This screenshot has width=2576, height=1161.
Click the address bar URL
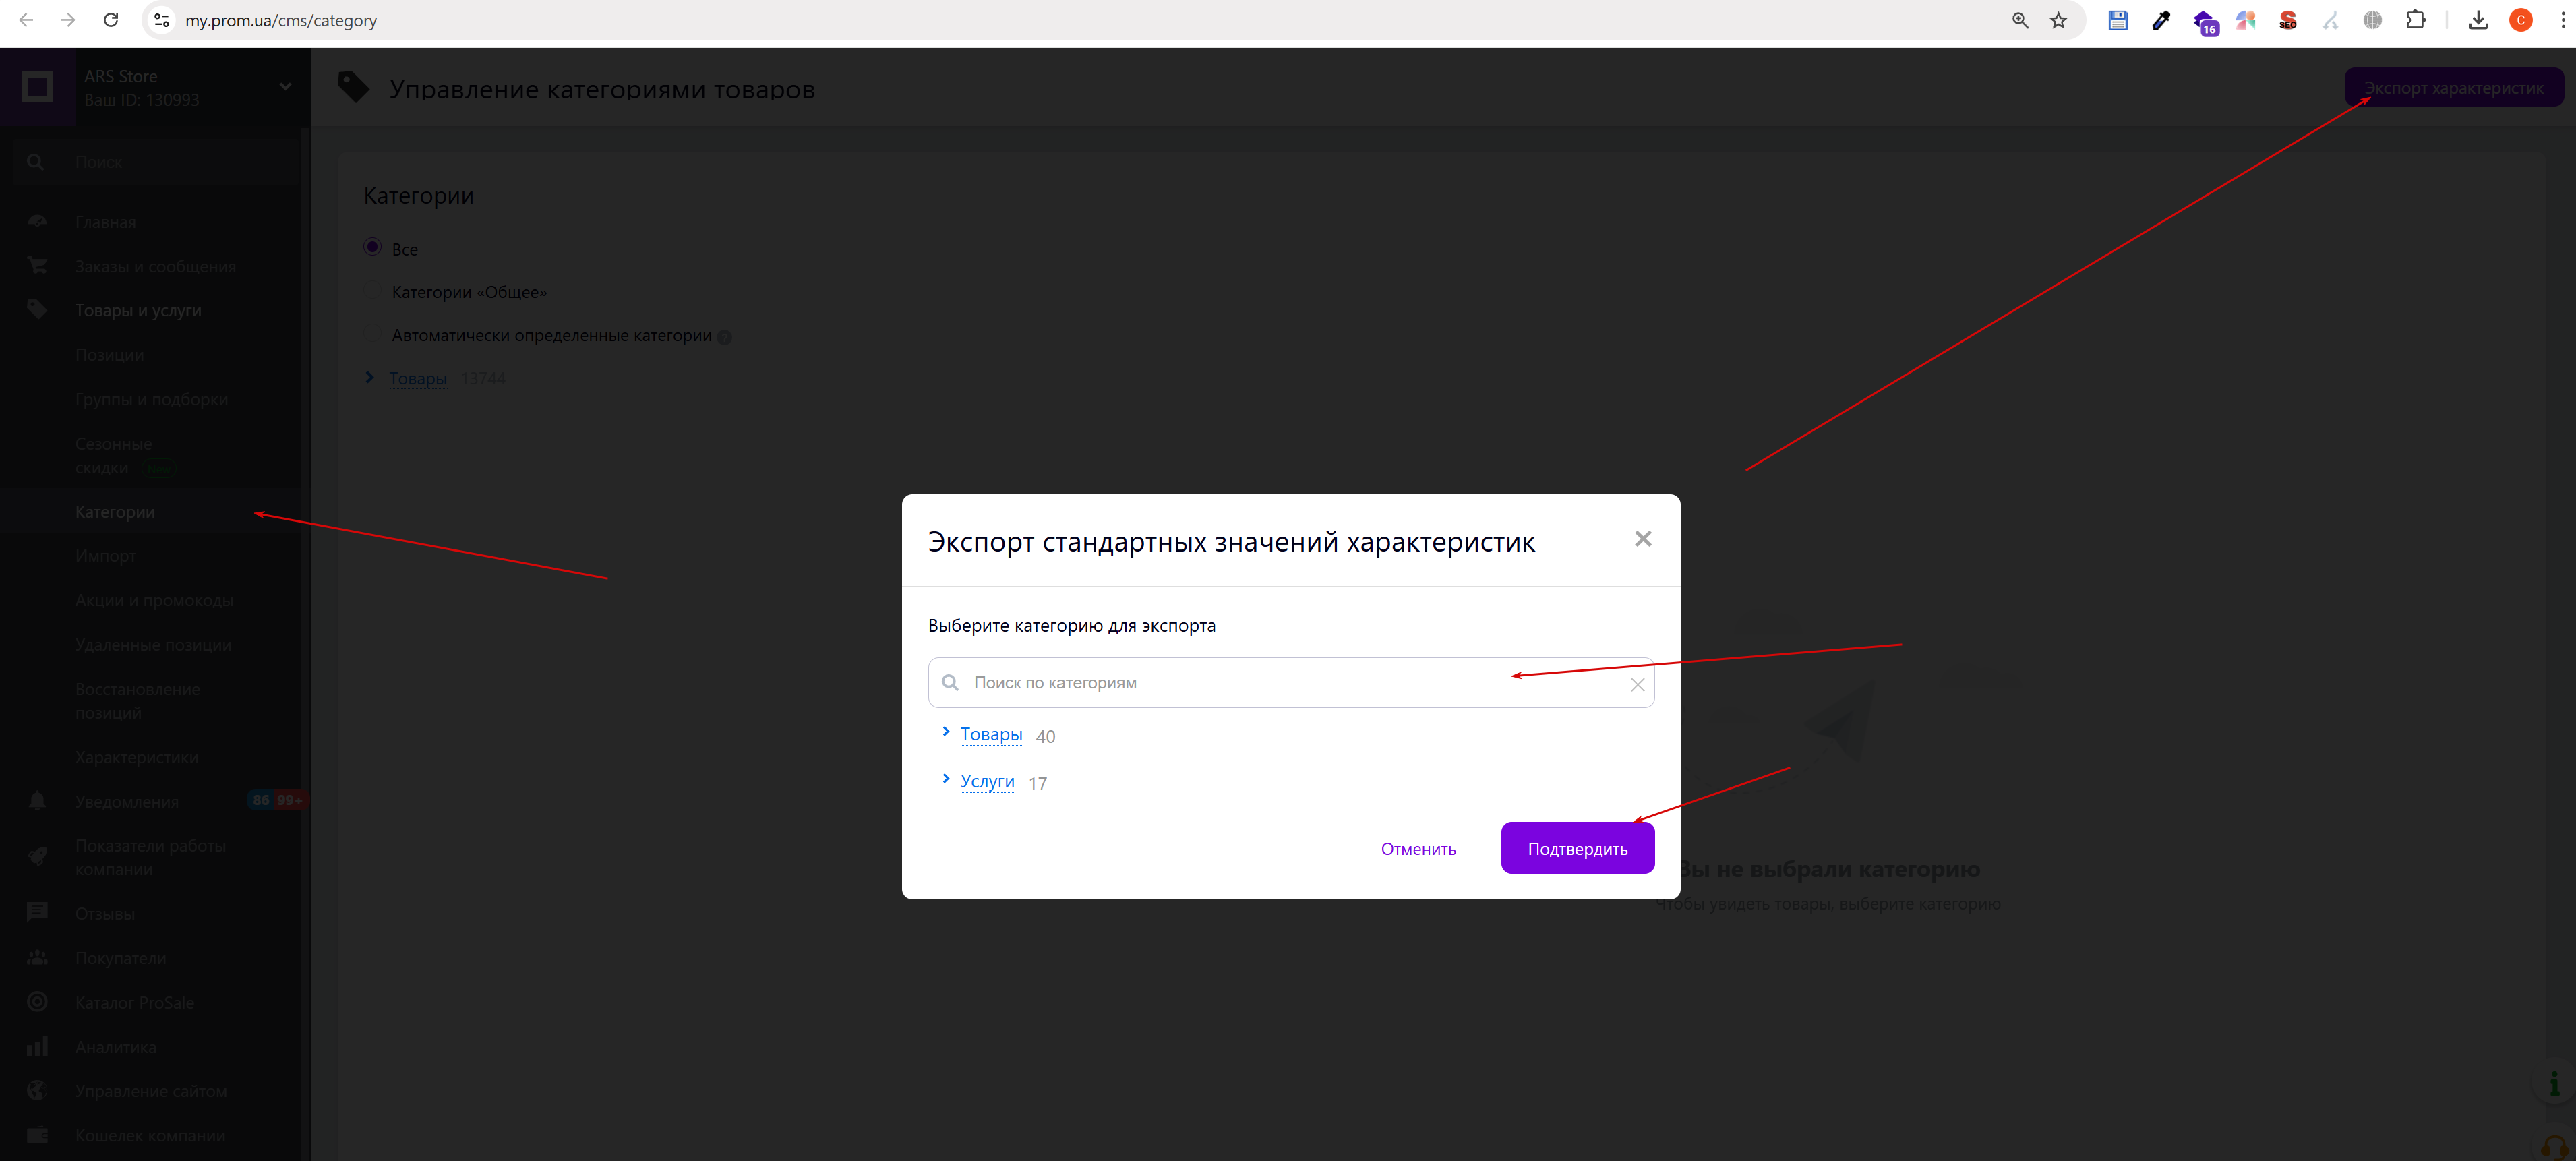coord(281,20)
